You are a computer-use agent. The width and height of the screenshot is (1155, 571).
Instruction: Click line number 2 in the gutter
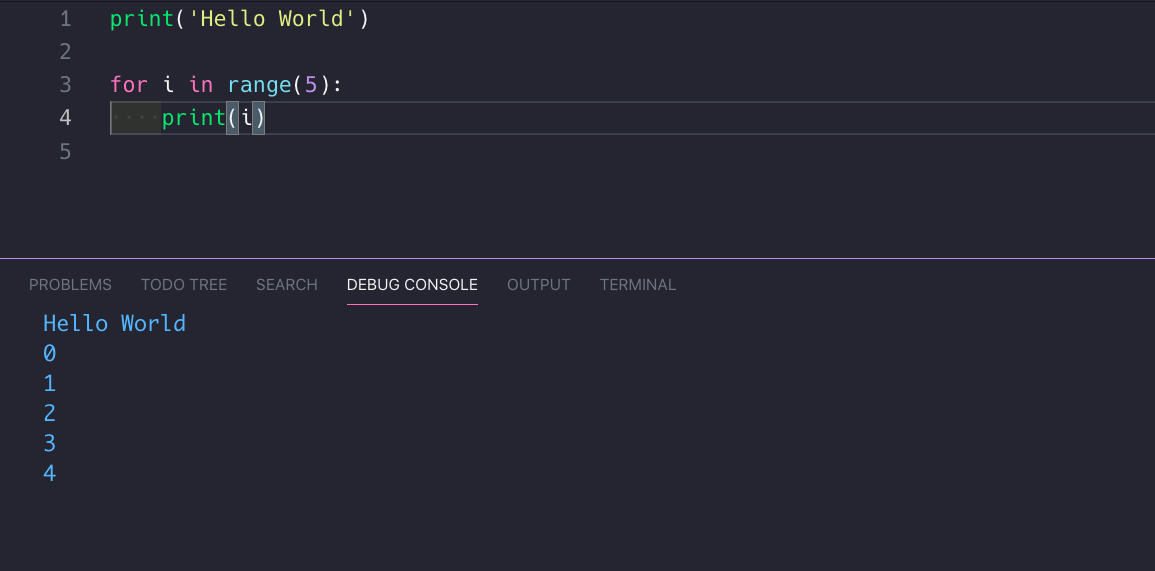click(x=65, y=52)
